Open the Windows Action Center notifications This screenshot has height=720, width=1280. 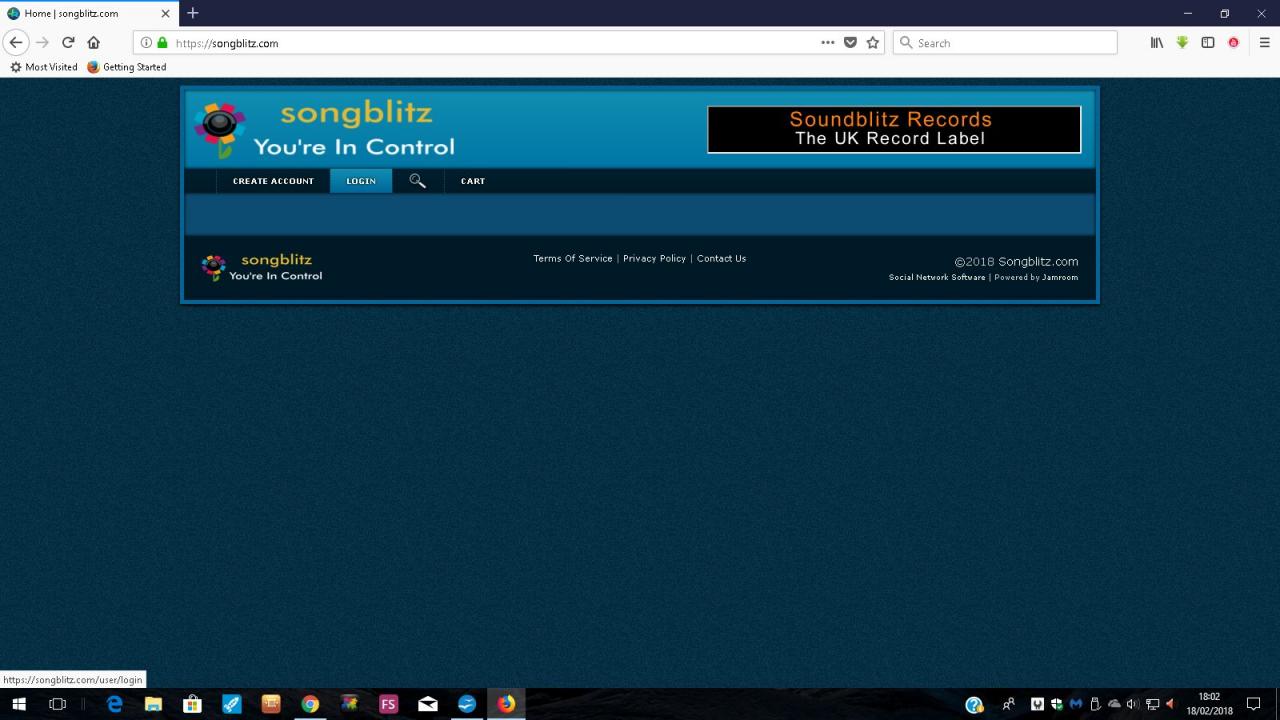click(x=1254, y=704)
